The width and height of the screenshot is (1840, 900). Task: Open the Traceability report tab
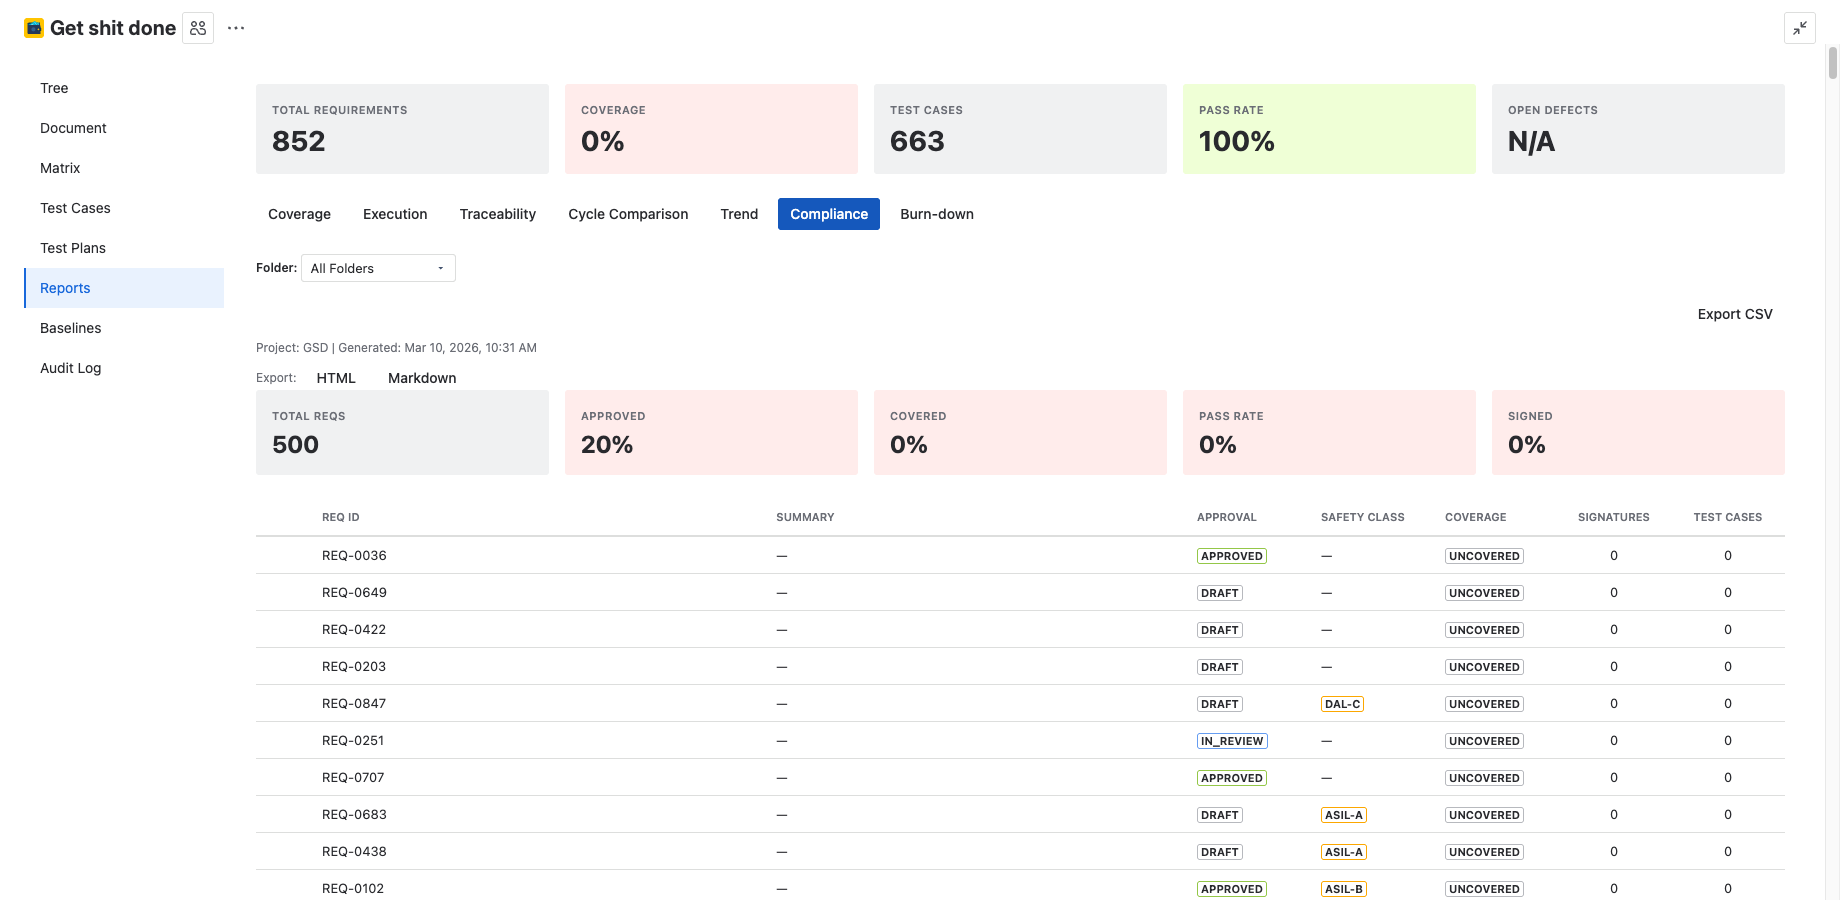(497, 213)
